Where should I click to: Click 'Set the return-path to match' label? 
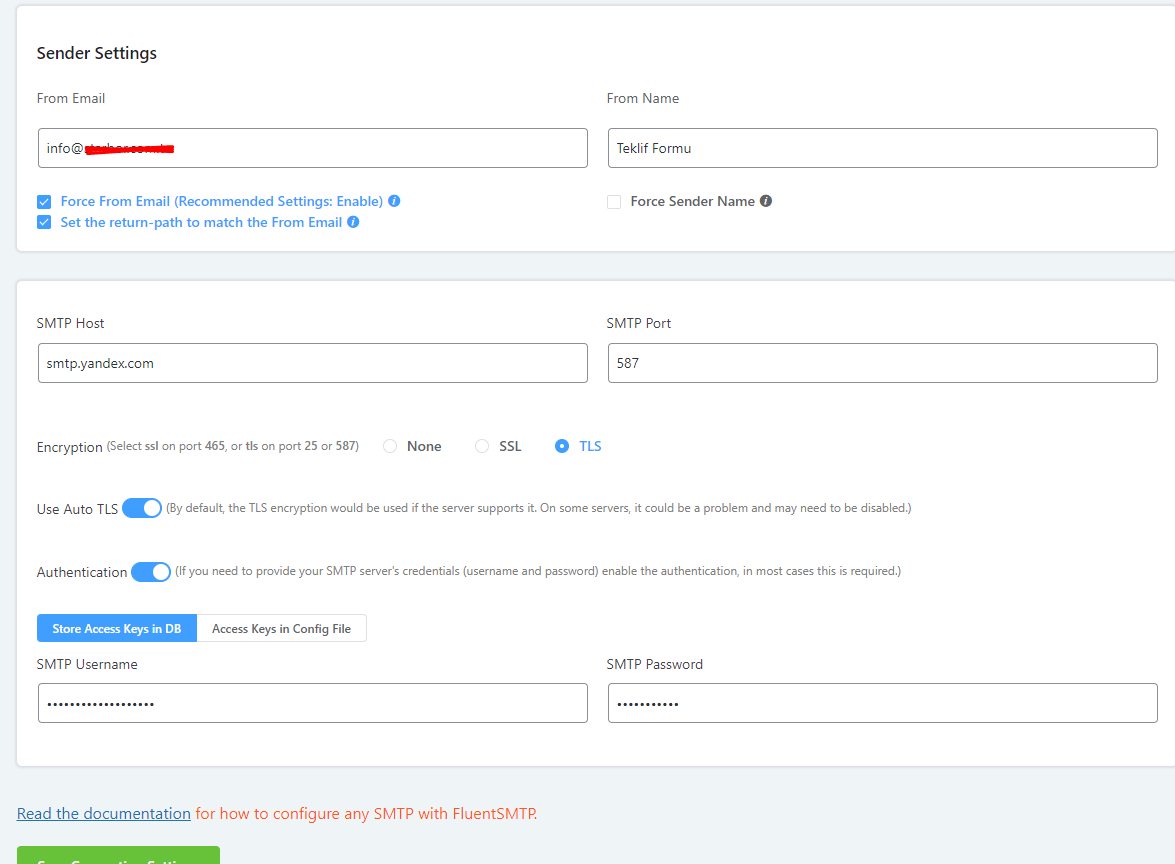click(x=202, y=222)
